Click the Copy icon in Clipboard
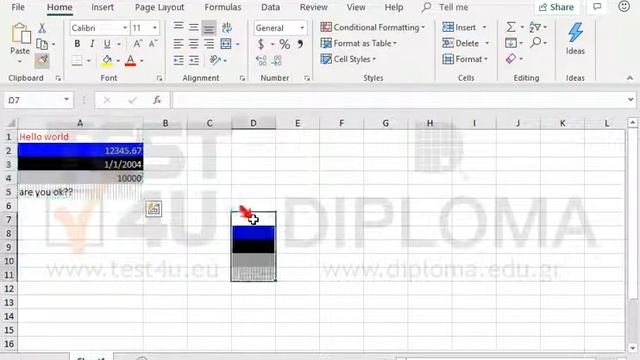Viewport: 640px width, 360px height. tap(42, 44)
